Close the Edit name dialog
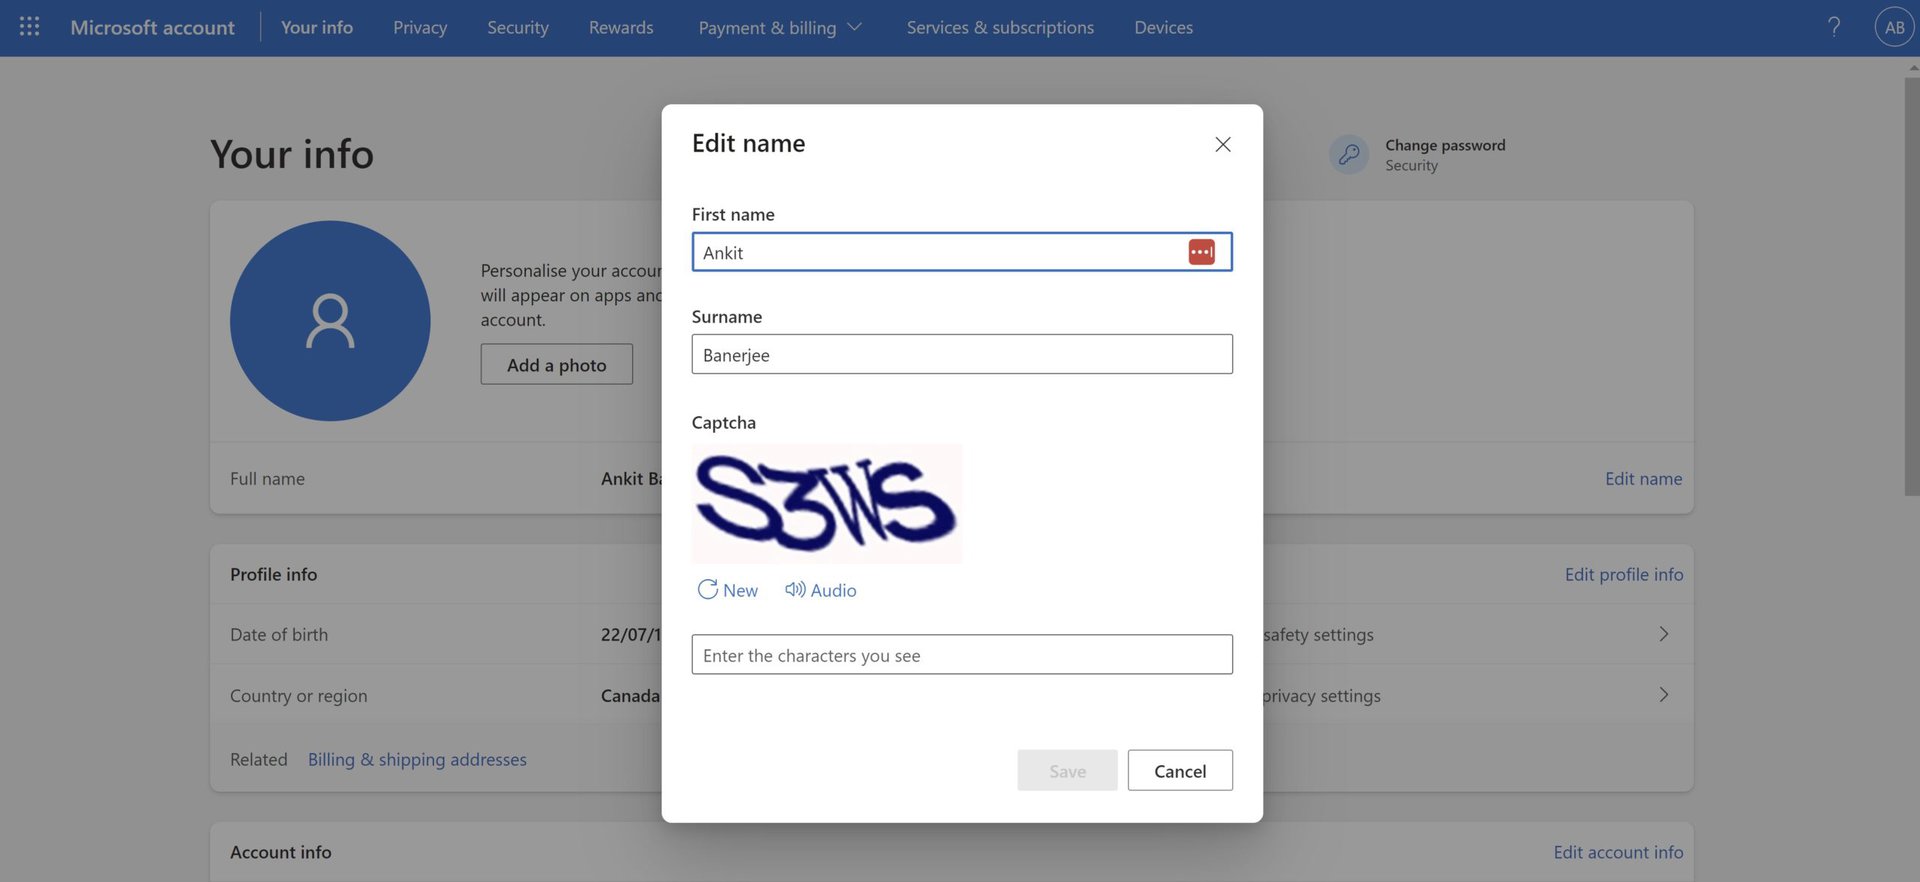The image size is (1920, 882). (x=1222, y=145)
